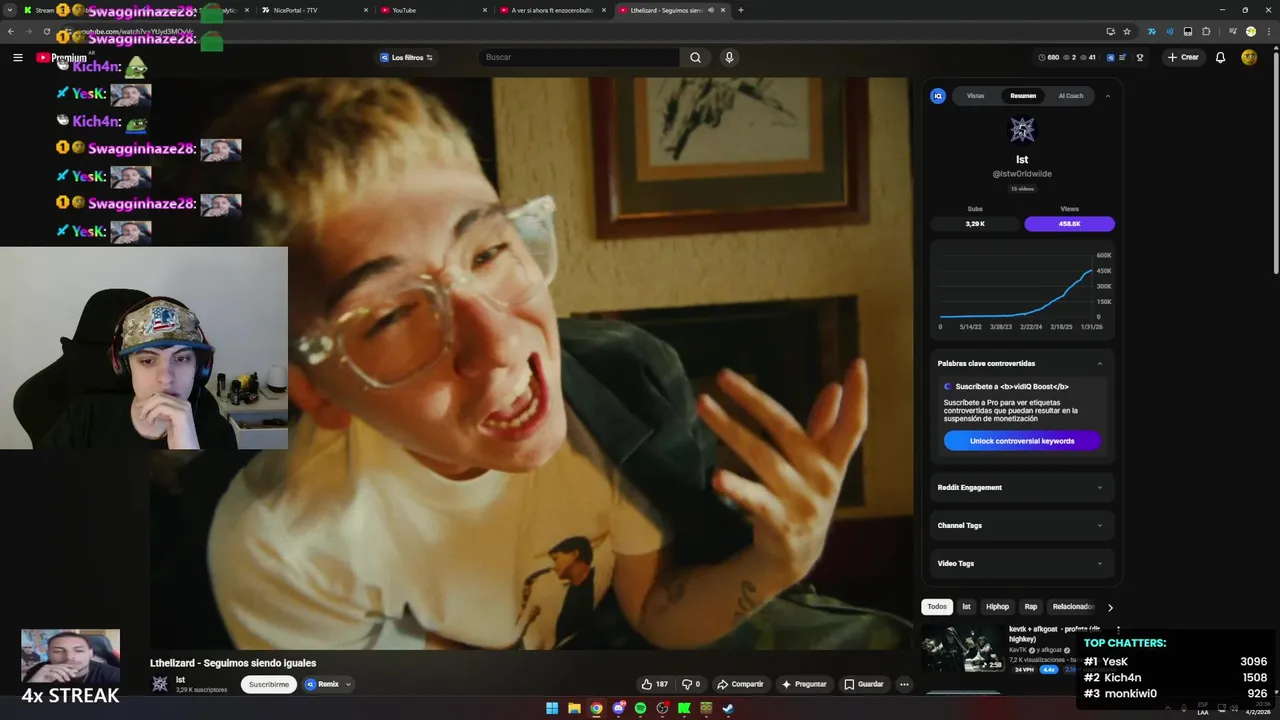Select the Views stat pill 458.8K
The image size is (1280, 720).
(x=1069, y=224)
